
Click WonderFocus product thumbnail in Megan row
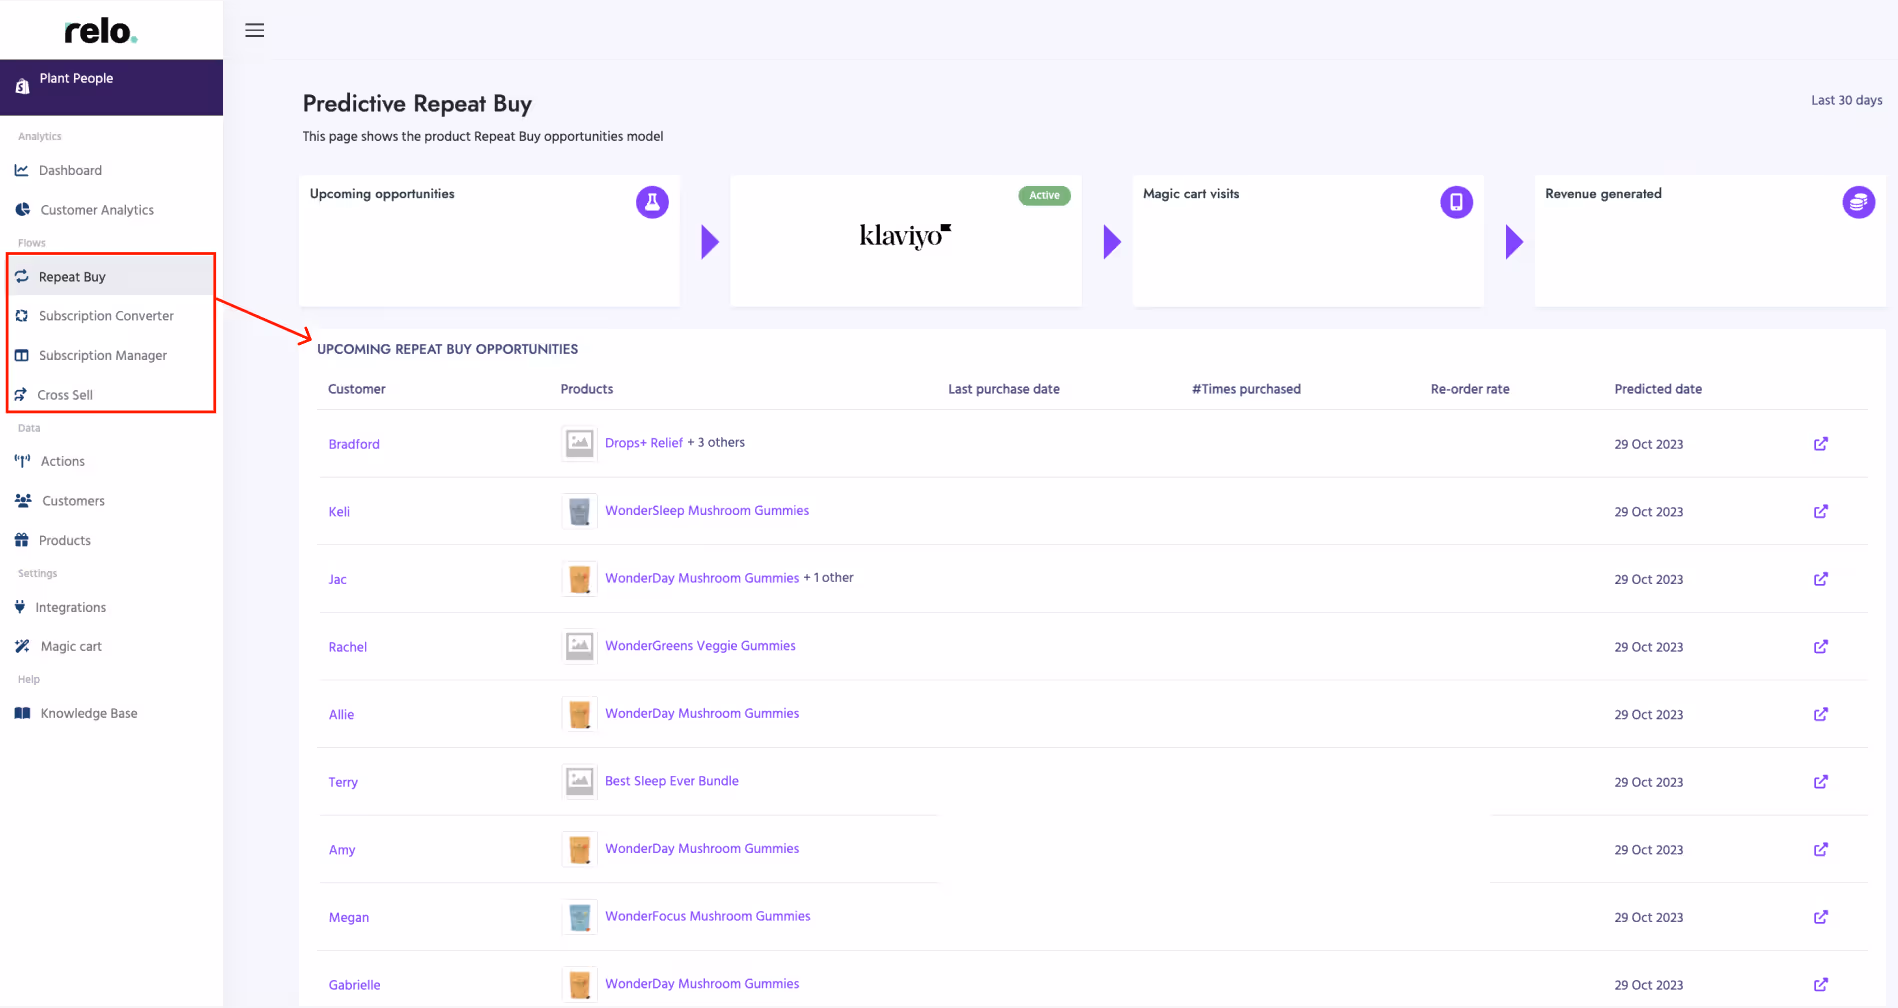coord(579,917)
